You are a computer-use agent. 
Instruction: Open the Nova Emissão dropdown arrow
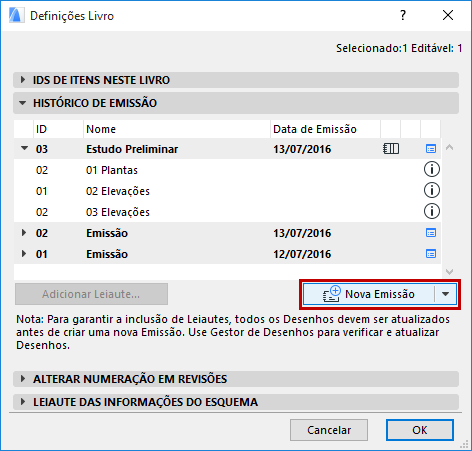446,294
